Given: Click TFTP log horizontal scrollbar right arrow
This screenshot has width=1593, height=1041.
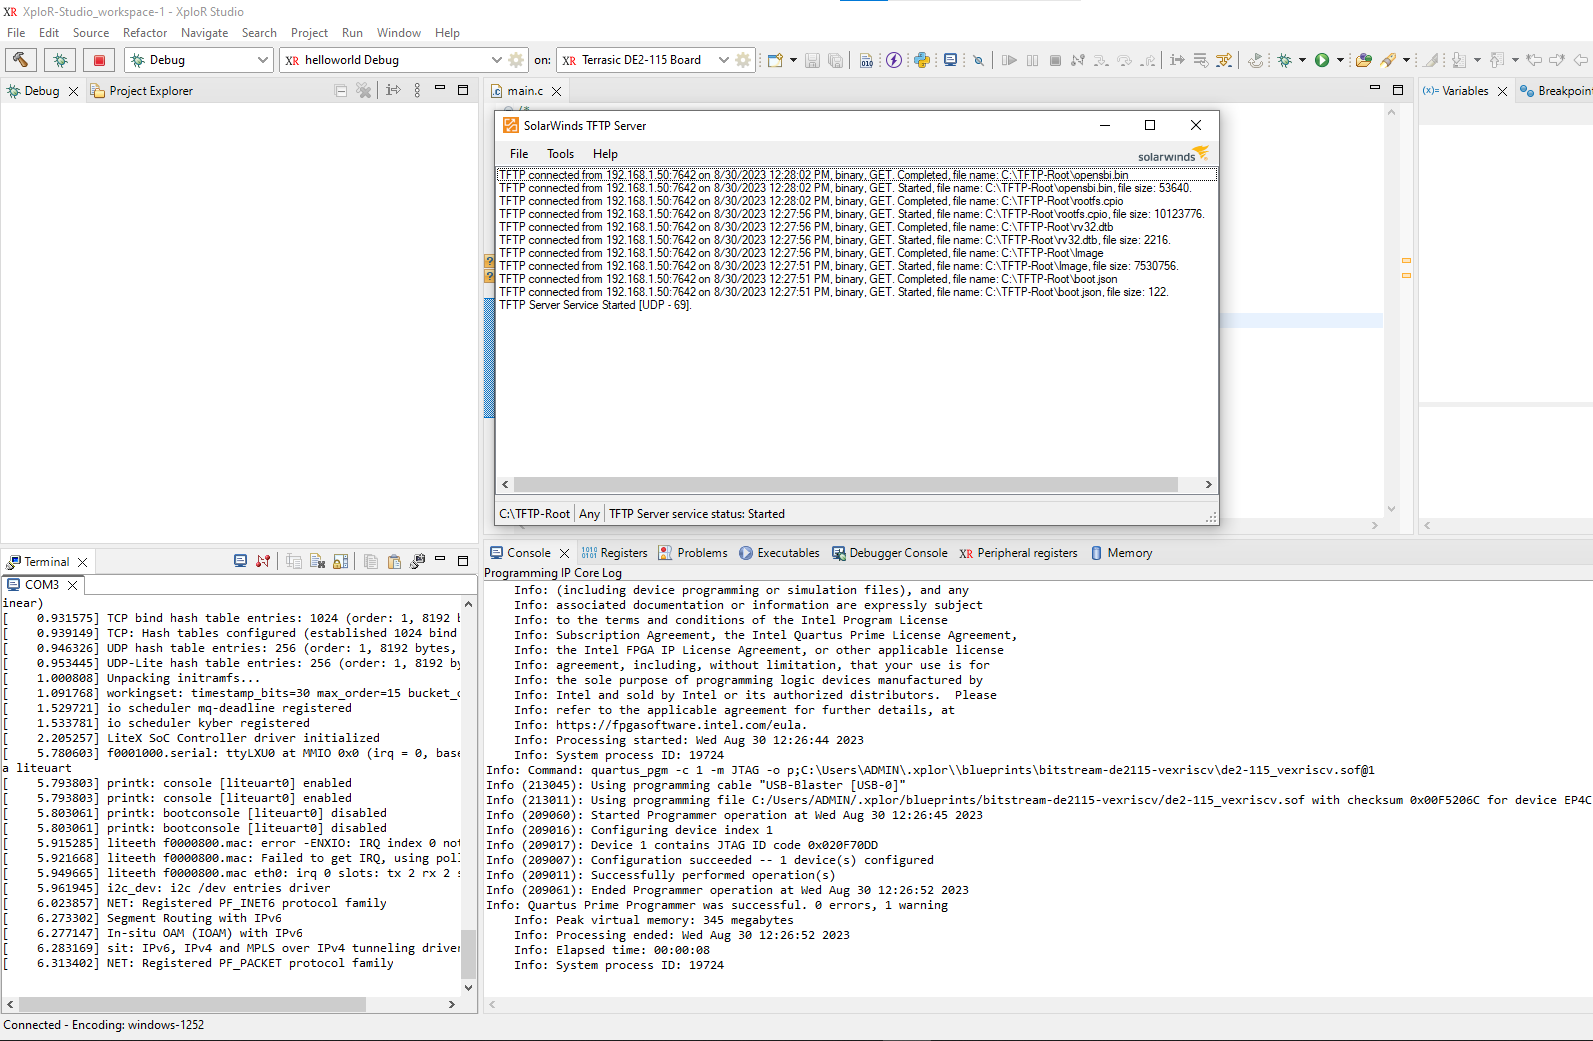Looking at the screenshot, I should [1208, 484].
